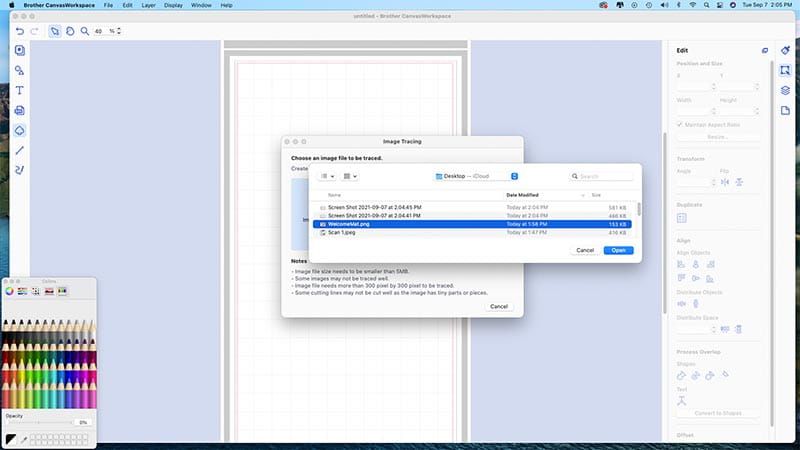This screenshot has width=800, height=450.
Task: Select the Image Tracing tool icon
Action: click(19, 130)
